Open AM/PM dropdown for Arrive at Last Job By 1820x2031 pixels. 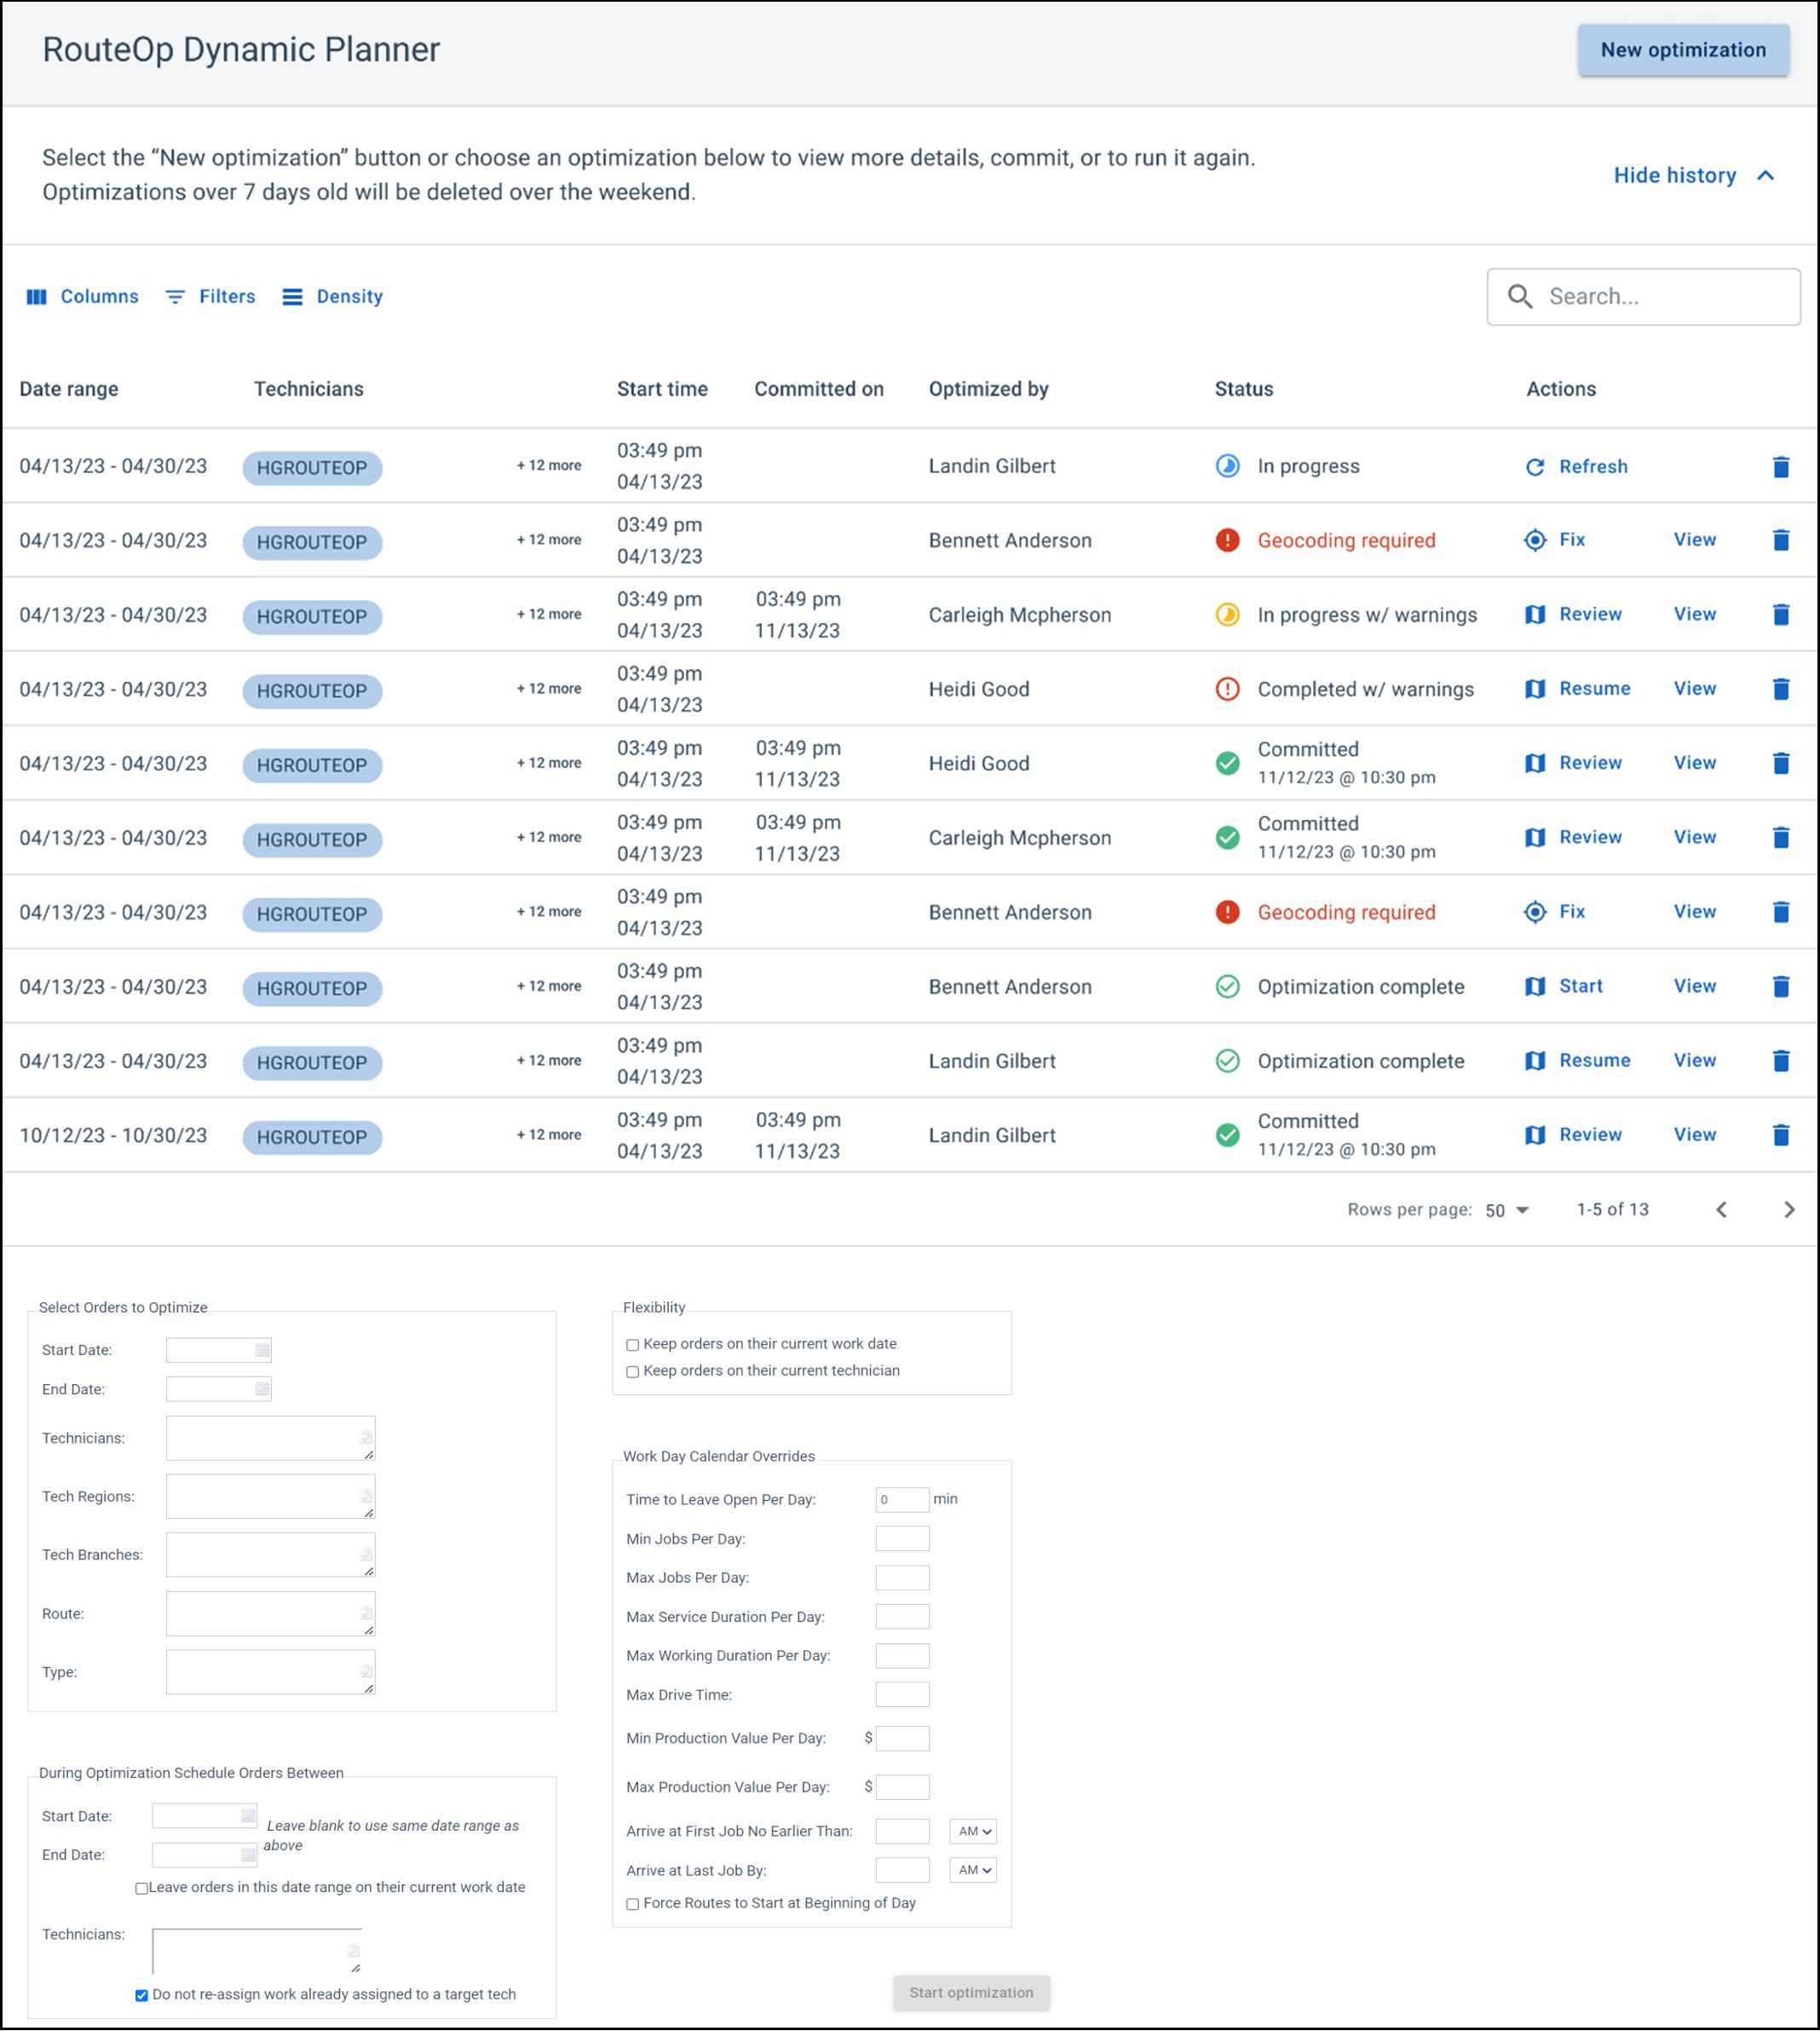pyautogui.click(x=973, y=1870)
